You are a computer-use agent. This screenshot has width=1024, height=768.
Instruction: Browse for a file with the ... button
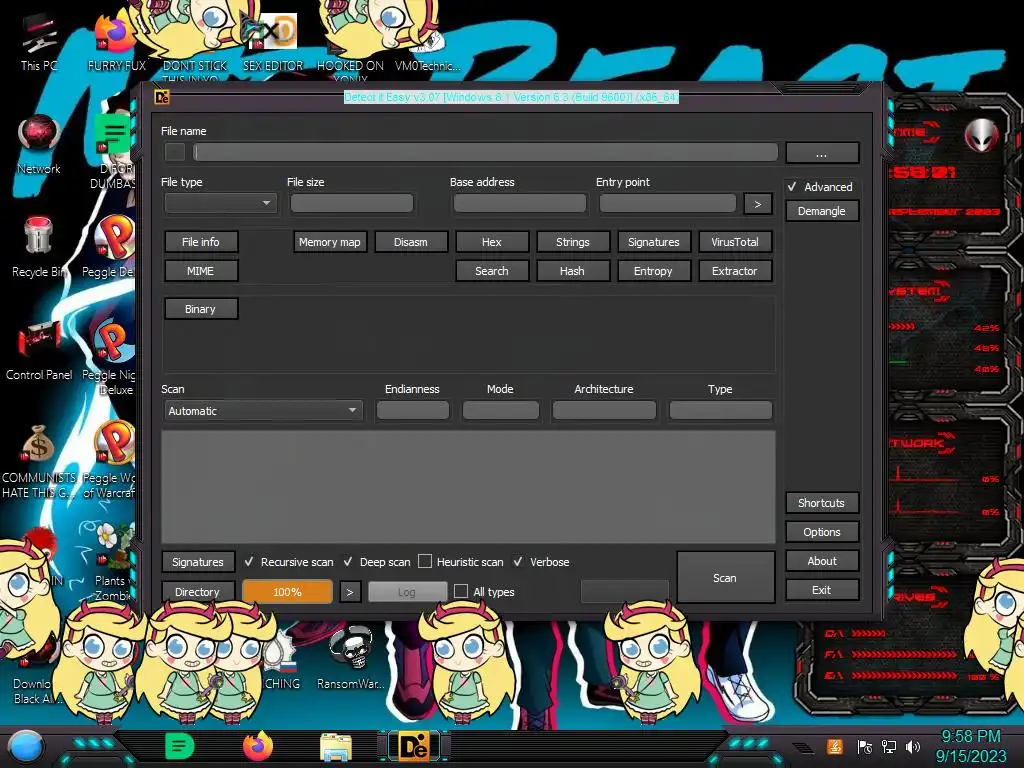tap(822, 153)
